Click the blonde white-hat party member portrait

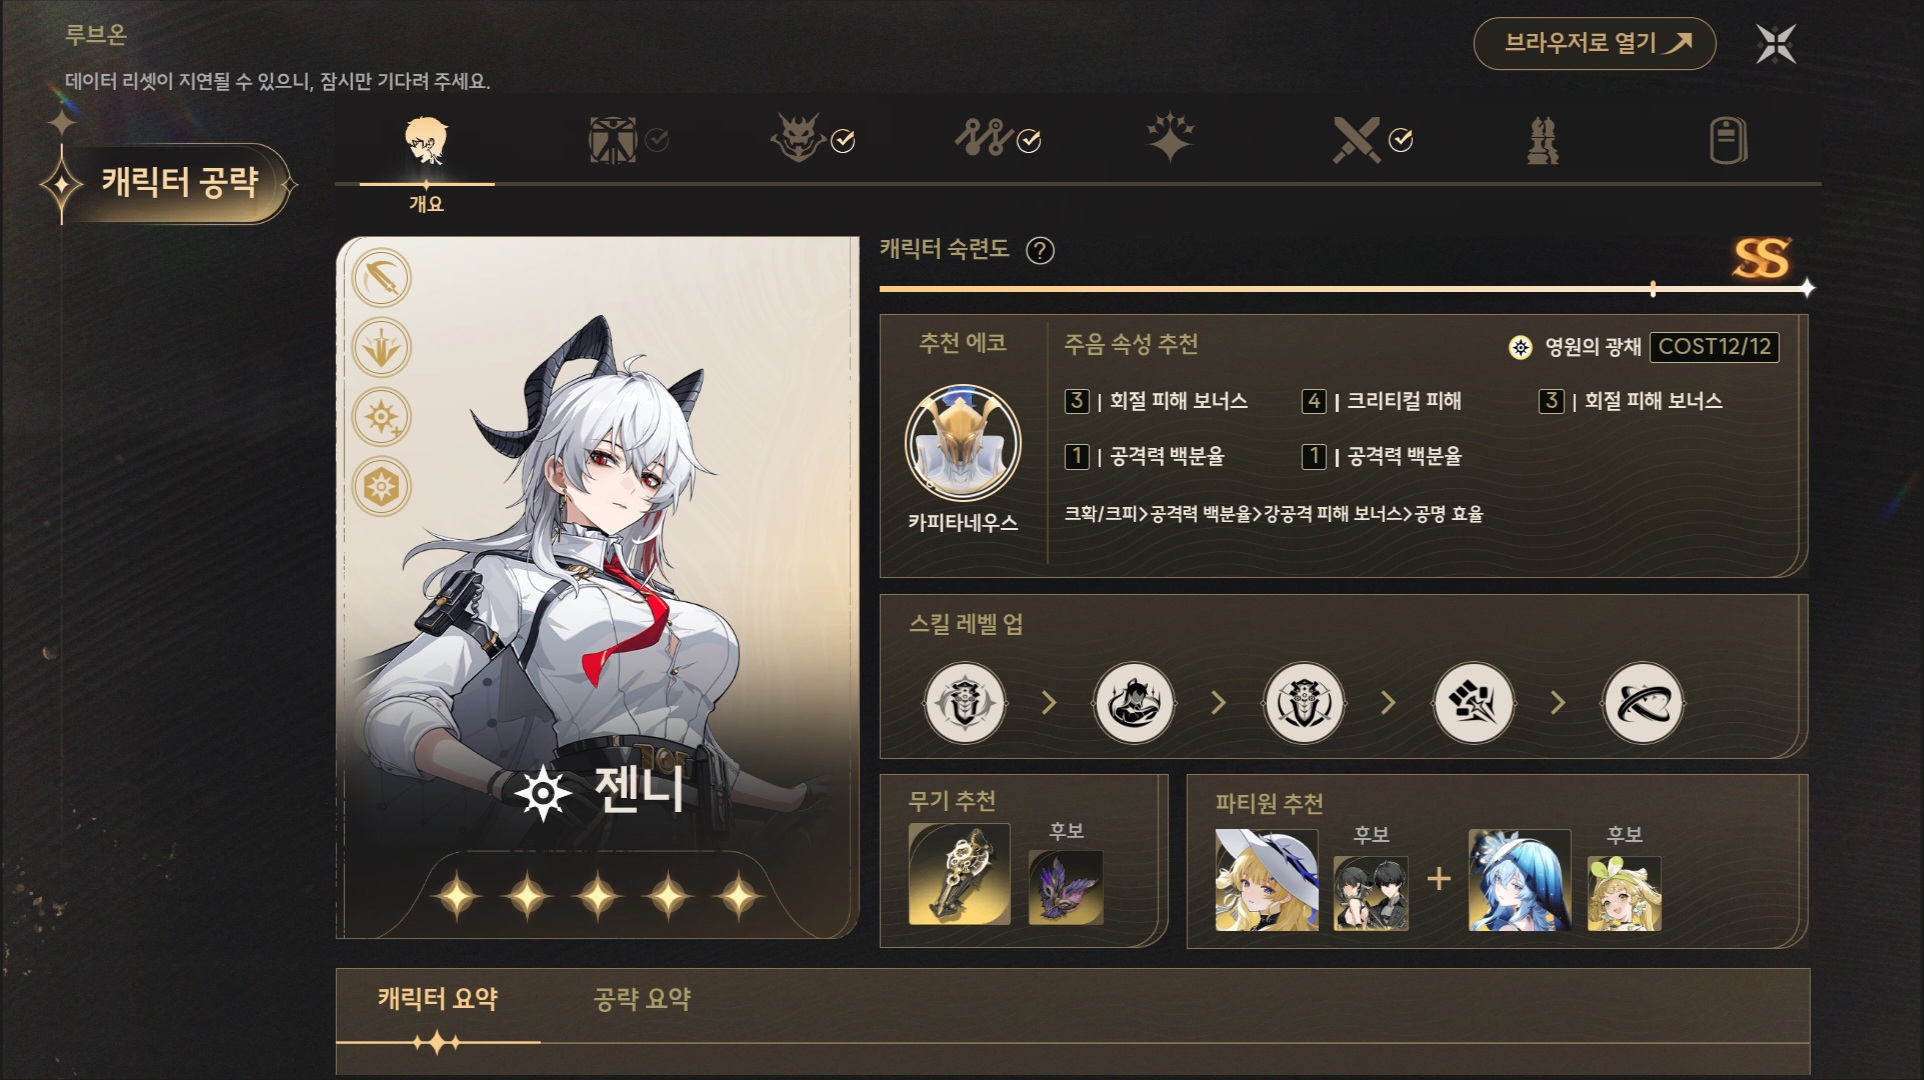point(1266,880)
